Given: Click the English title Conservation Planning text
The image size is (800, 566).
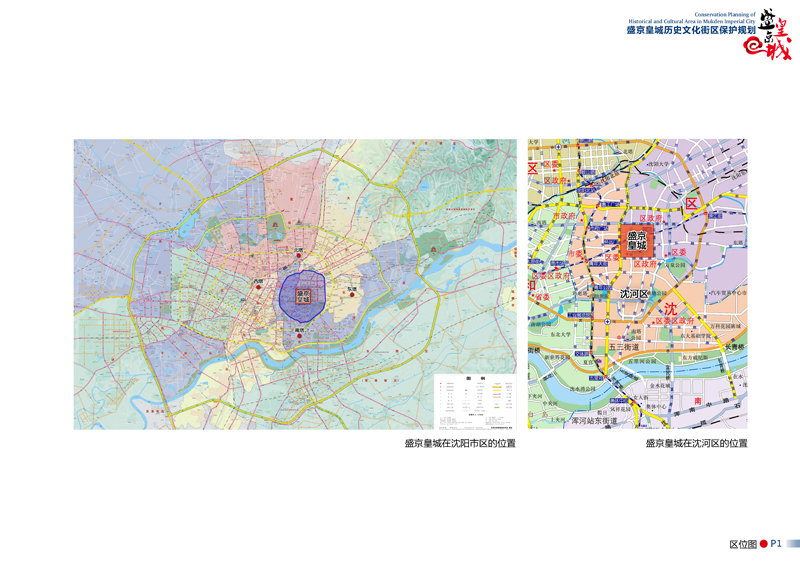Looking at the screenshot, I should point(692,17).
